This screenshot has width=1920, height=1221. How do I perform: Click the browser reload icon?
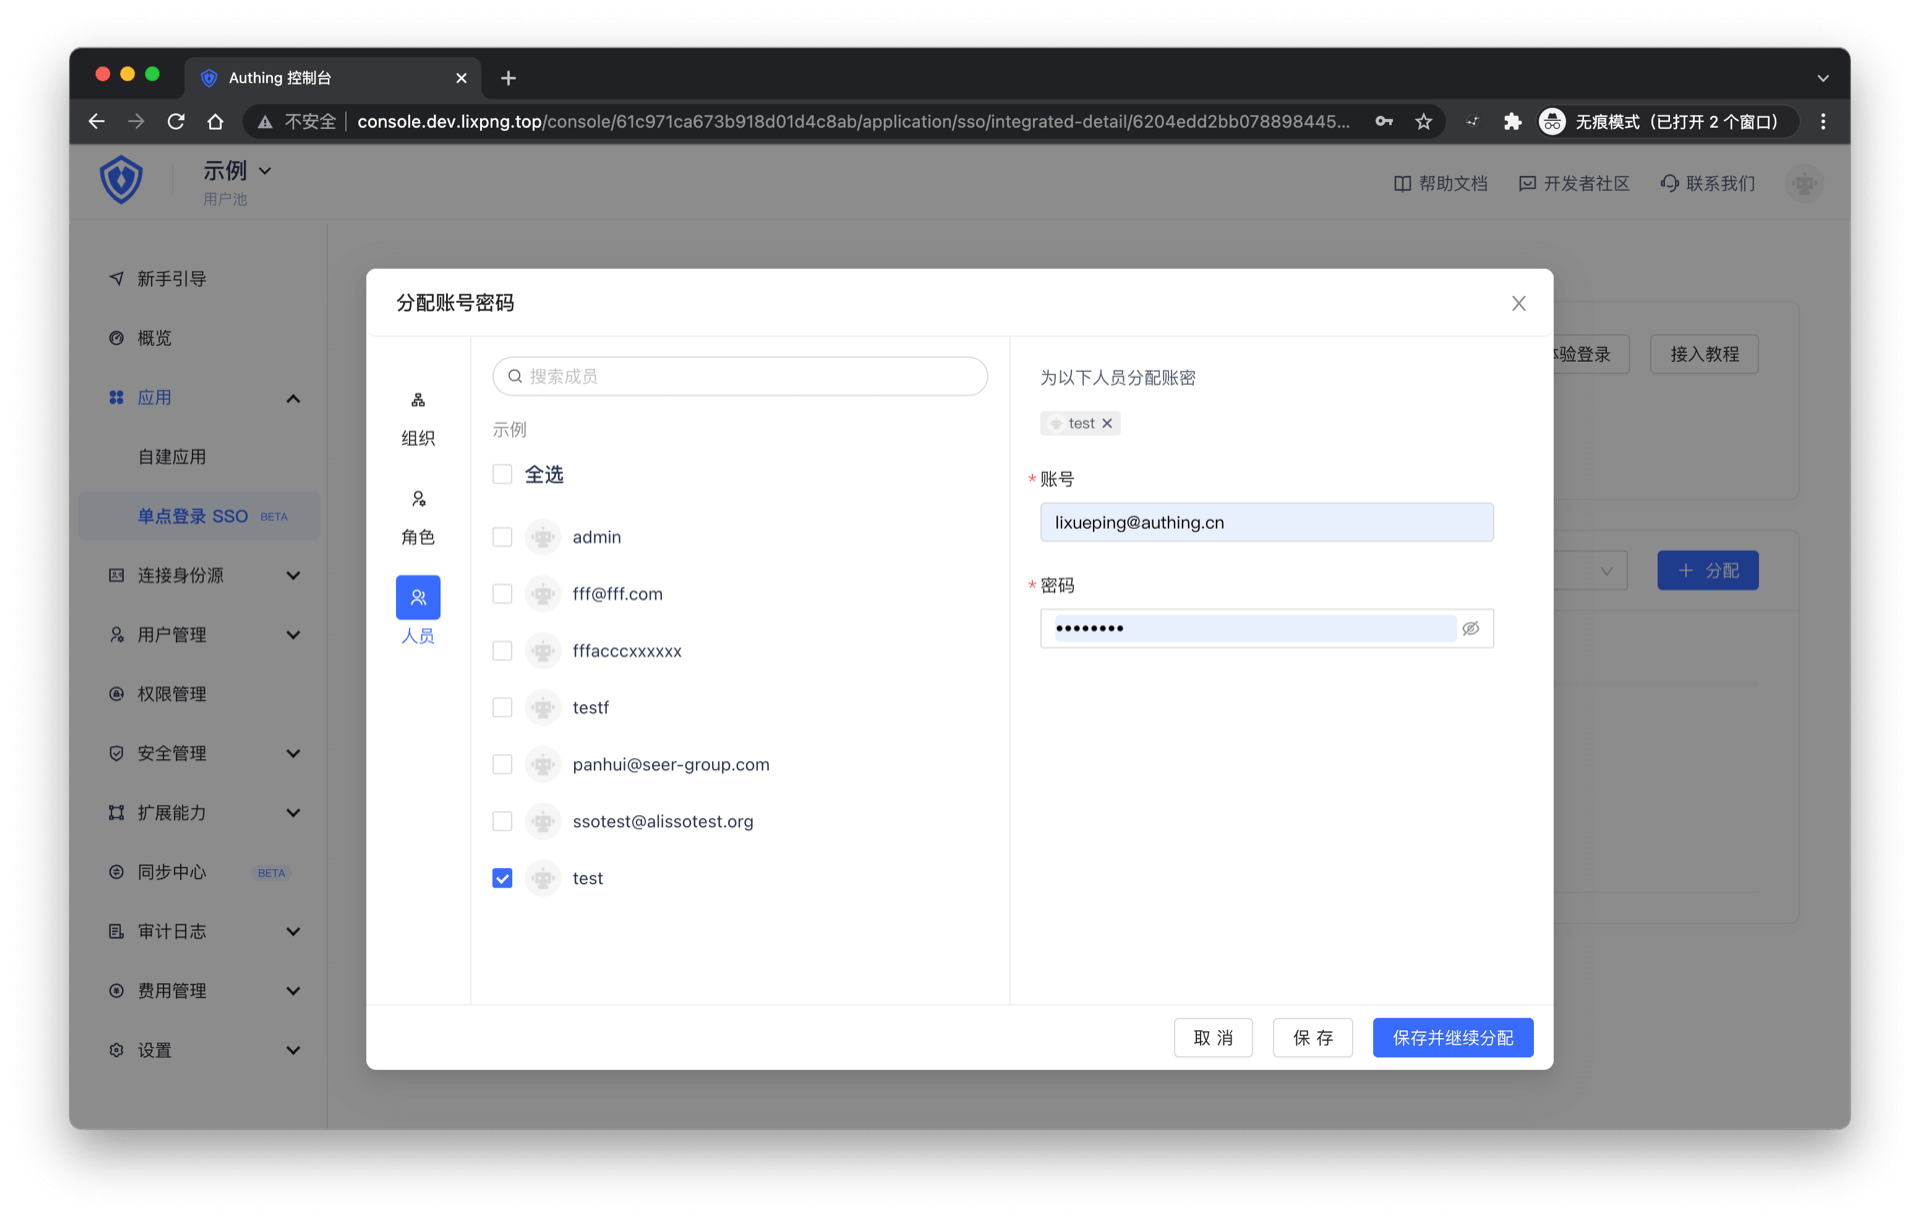[x=176, y=122]
